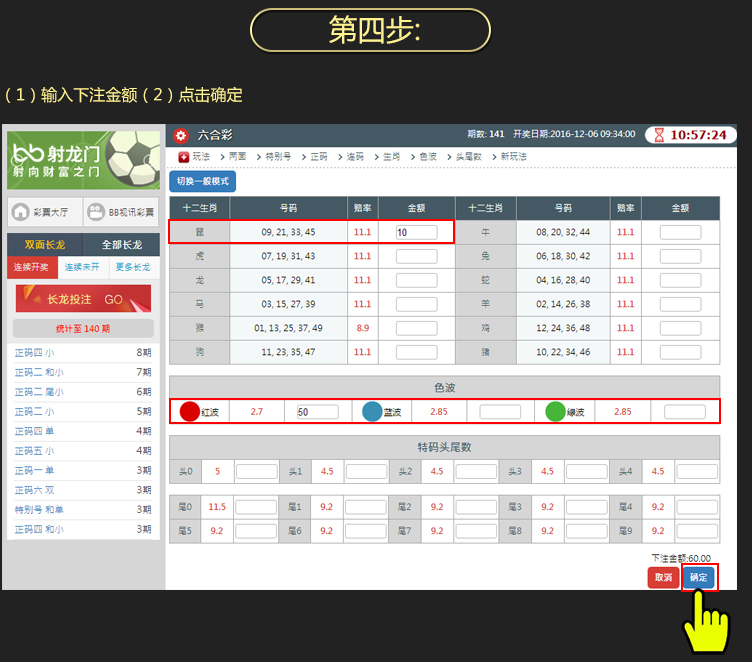
Task: Select the red 红波 color circle
Action: (x=189, y=411)
